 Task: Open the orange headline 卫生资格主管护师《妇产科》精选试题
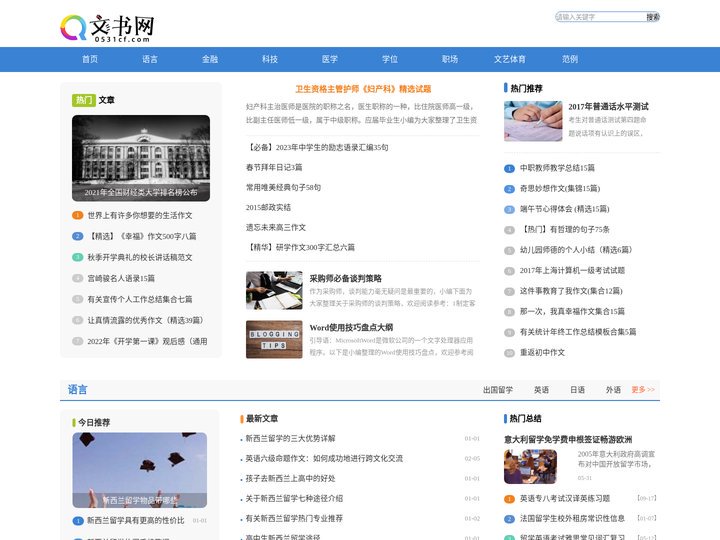[363, 89]
